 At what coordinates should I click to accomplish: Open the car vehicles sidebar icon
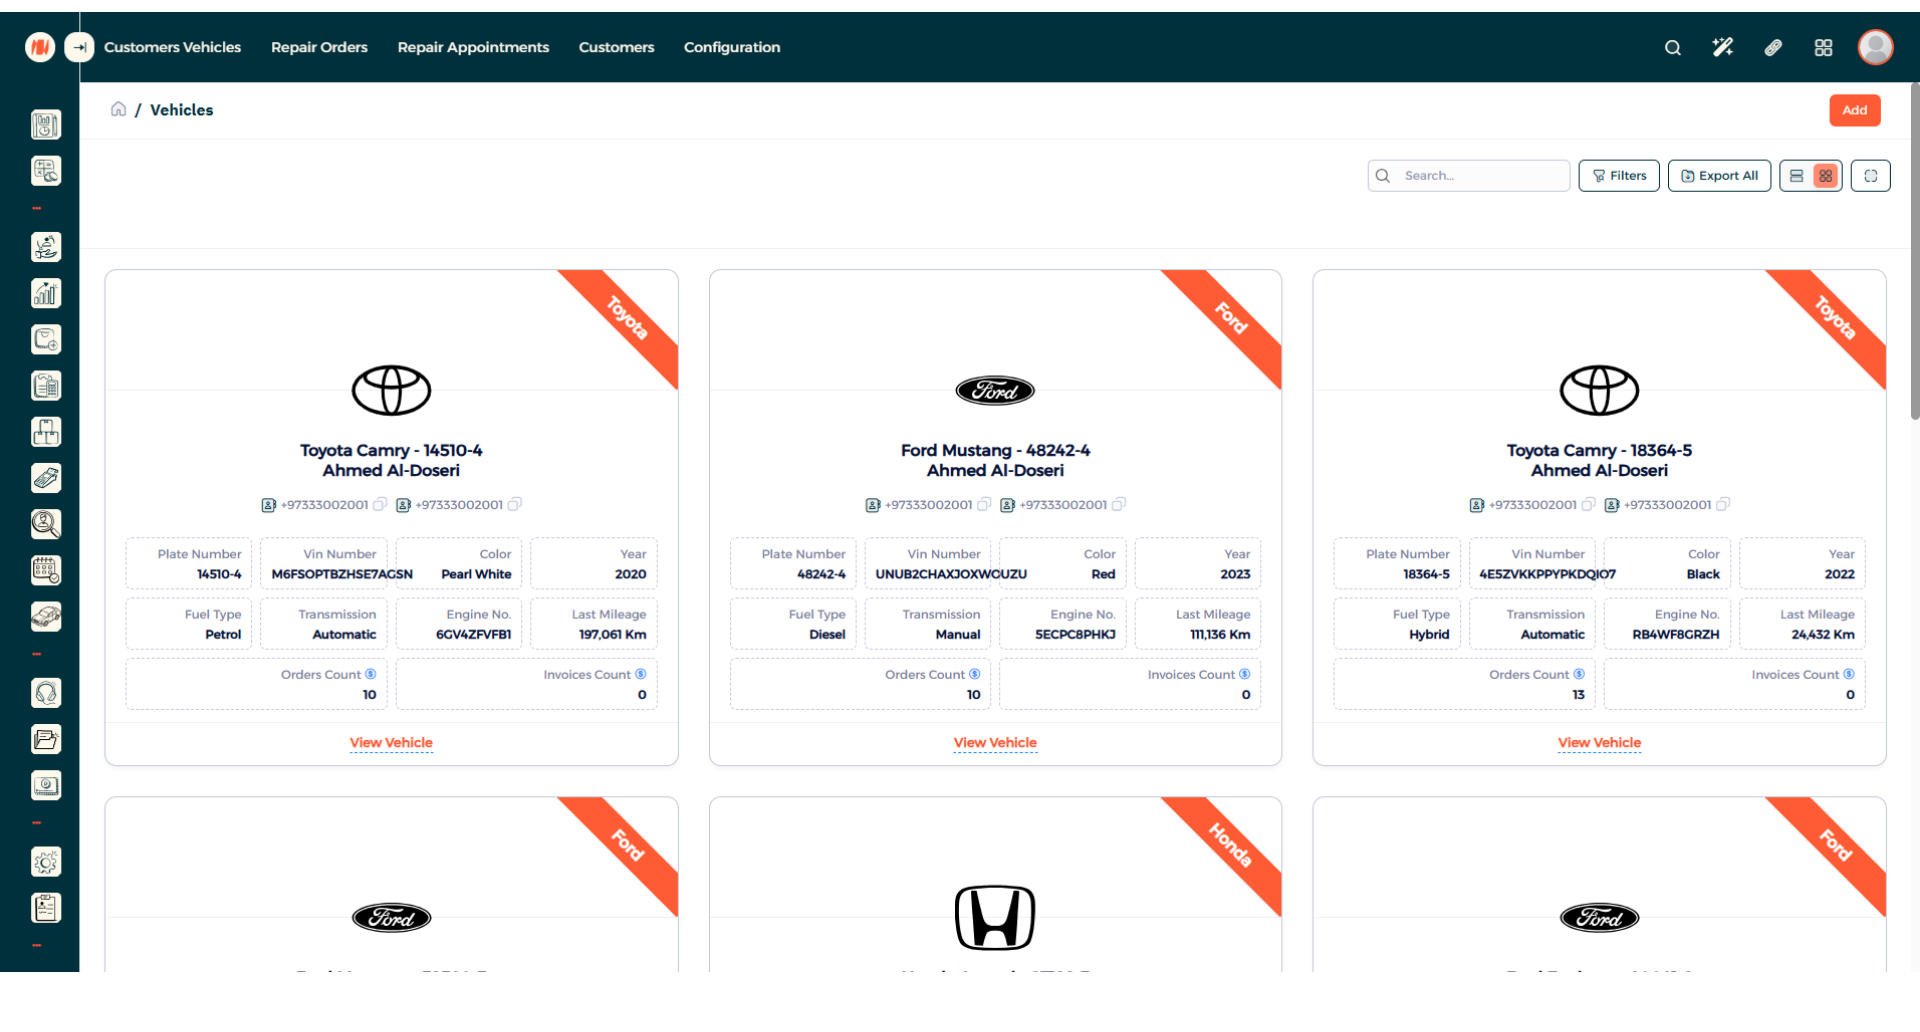pos(46,617)
